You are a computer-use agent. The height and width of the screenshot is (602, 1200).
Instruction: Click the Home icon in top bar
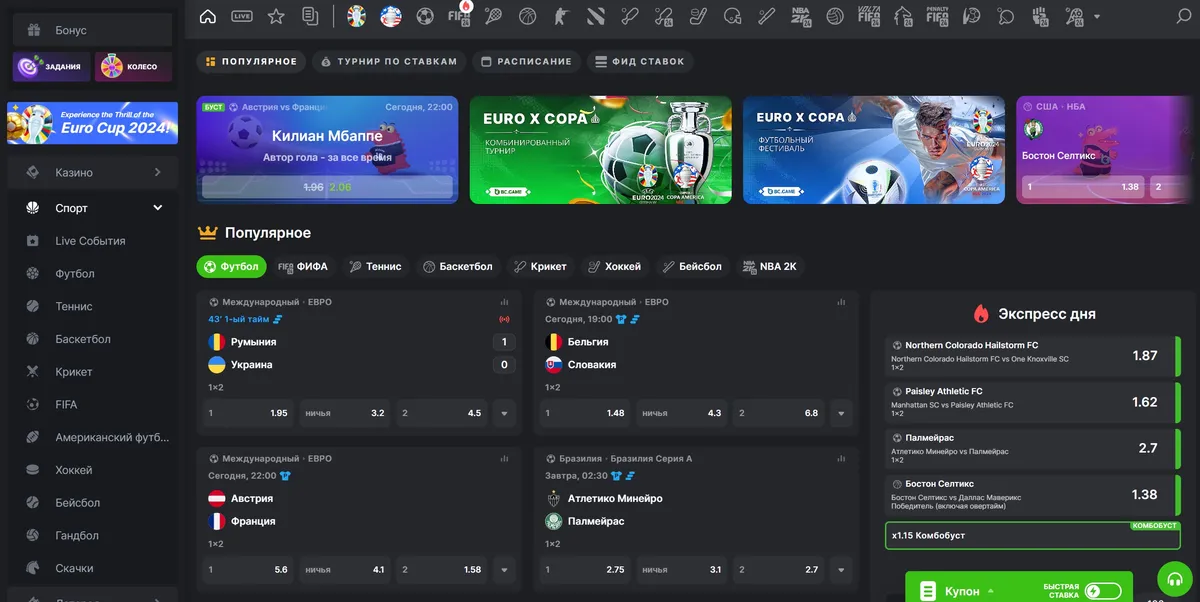pos(208,16)
